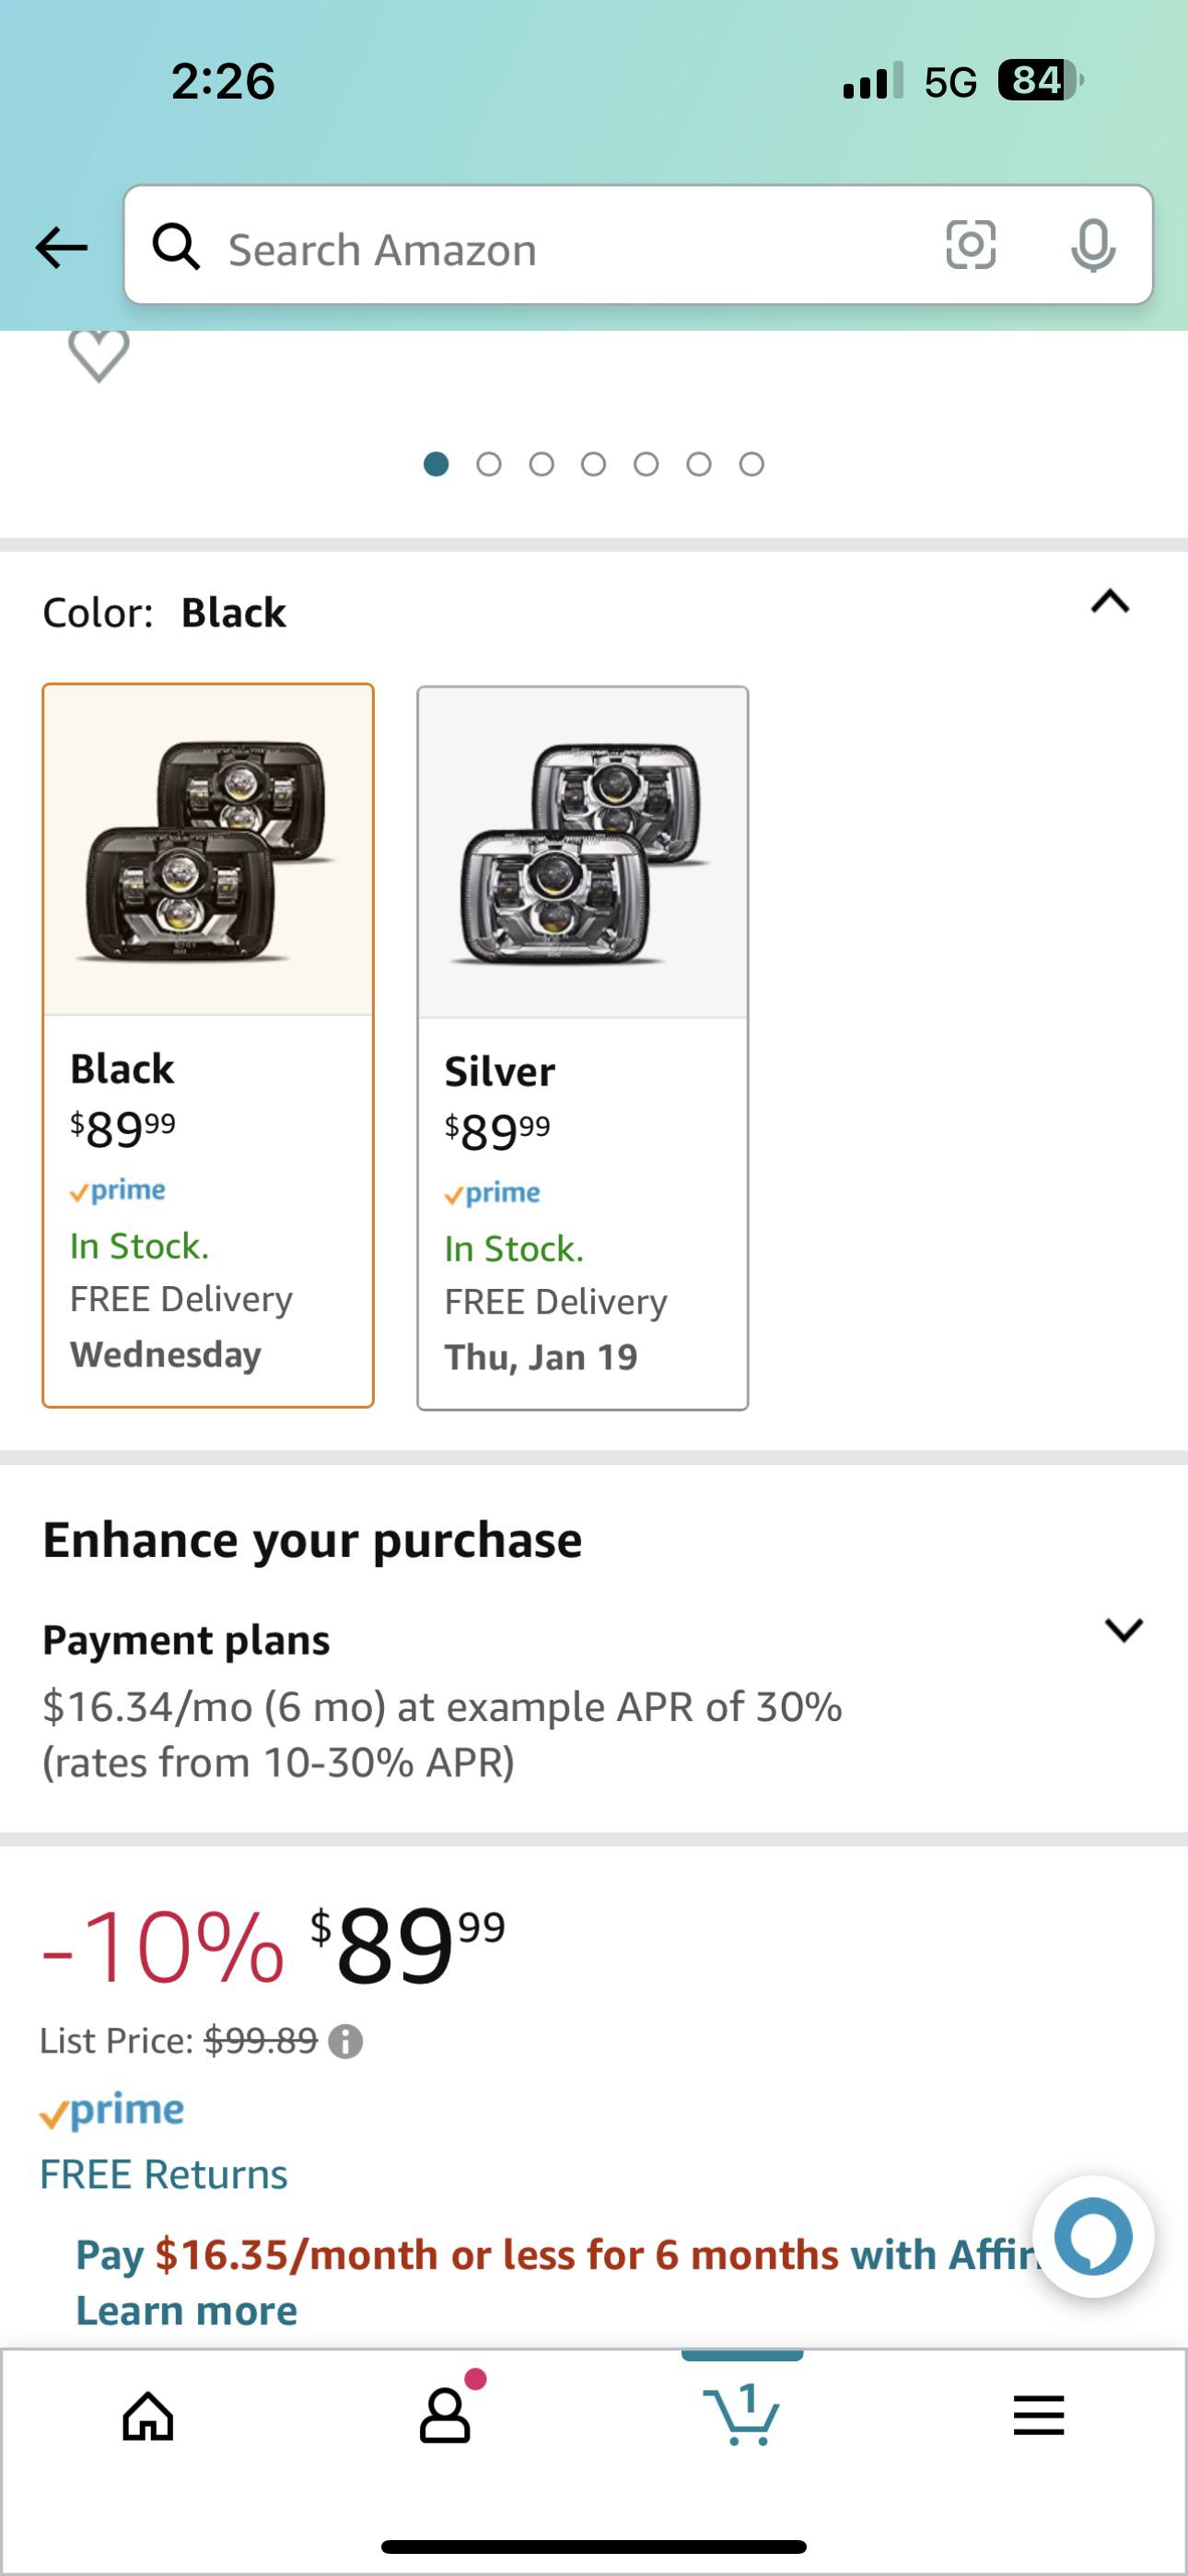
Task: Tap the List Price info icon
Action: coord(345,2040)
